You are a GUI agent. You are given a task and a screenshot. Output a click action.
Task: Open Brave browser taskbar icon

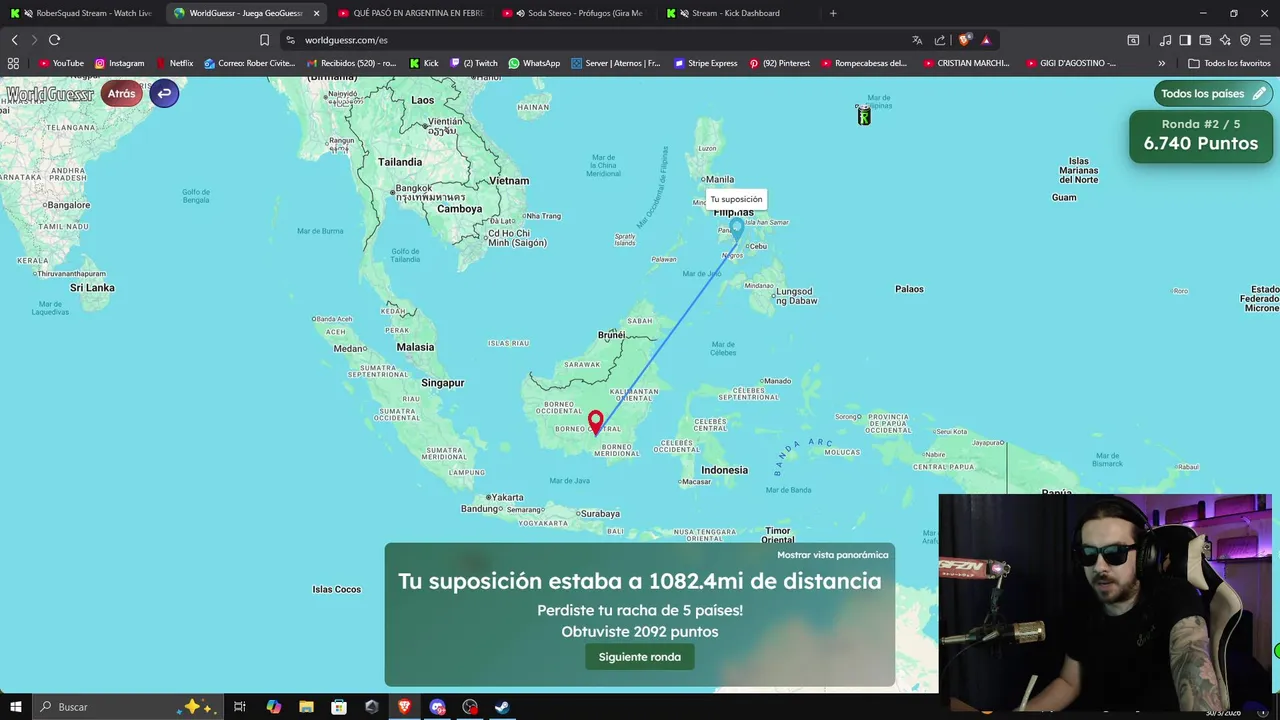405,707
